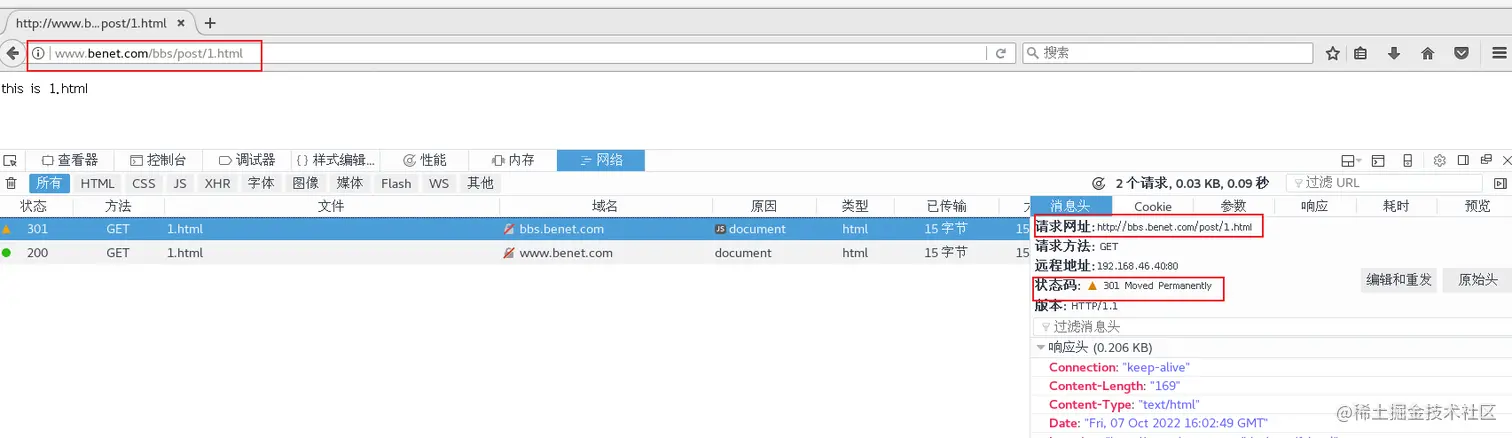
Task: Click the 编辑和重发 button
Action: [x=1399, y=280]
